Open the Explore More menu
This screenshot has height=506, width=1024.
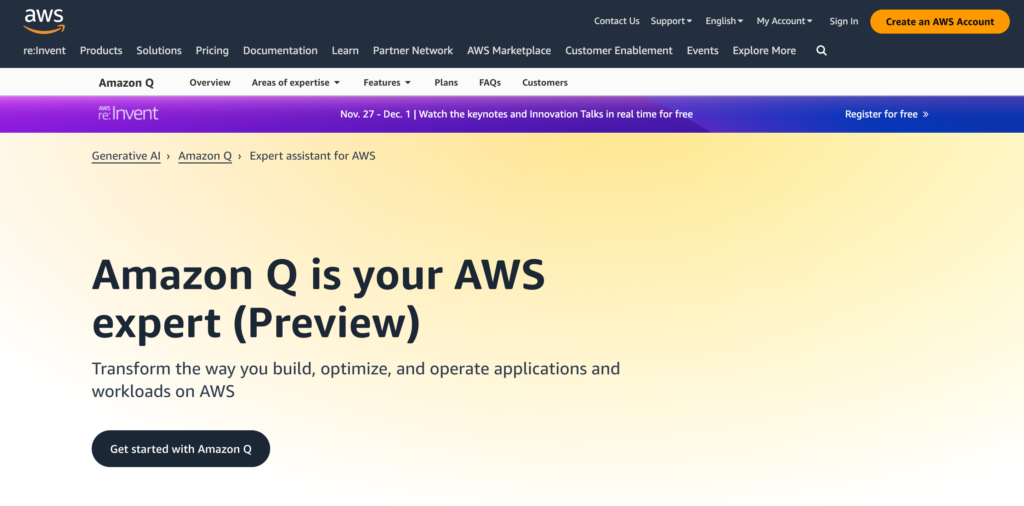764,50
